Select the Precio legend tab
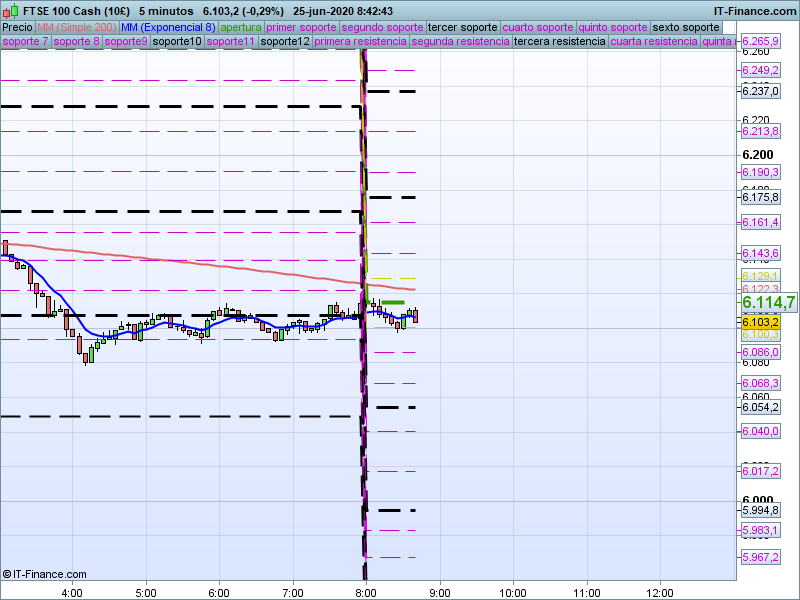 pyautogui.click(x=17, y=27)
